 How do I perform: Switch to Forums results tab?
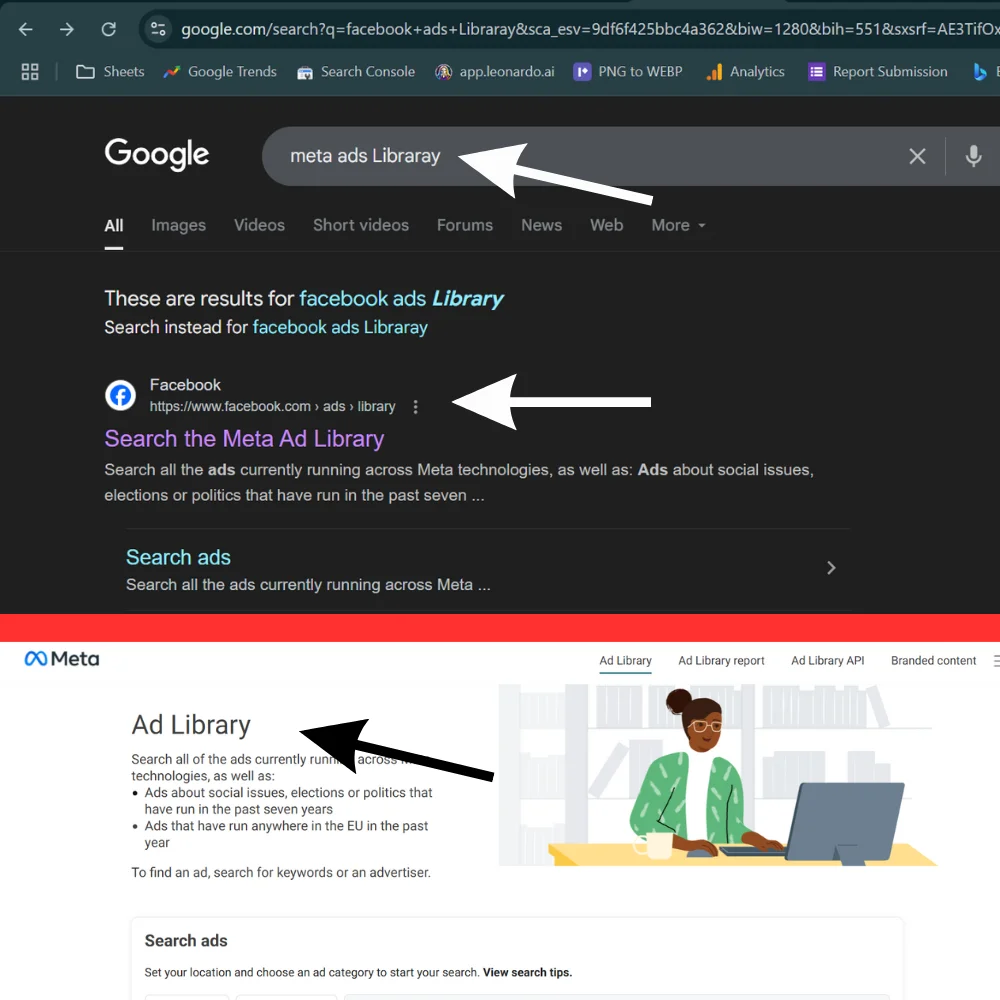point(465,226)
